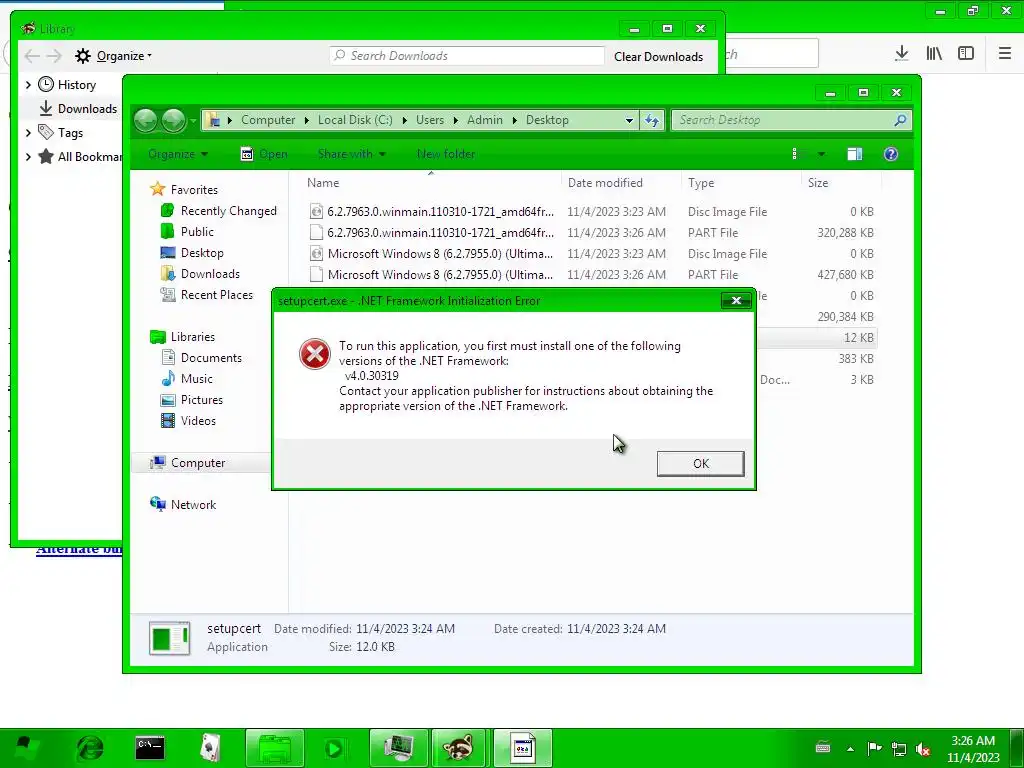Sort by the Size column header
Image resolution: width=1024 pixels, height=768 pixels.
tap(841, 183)
